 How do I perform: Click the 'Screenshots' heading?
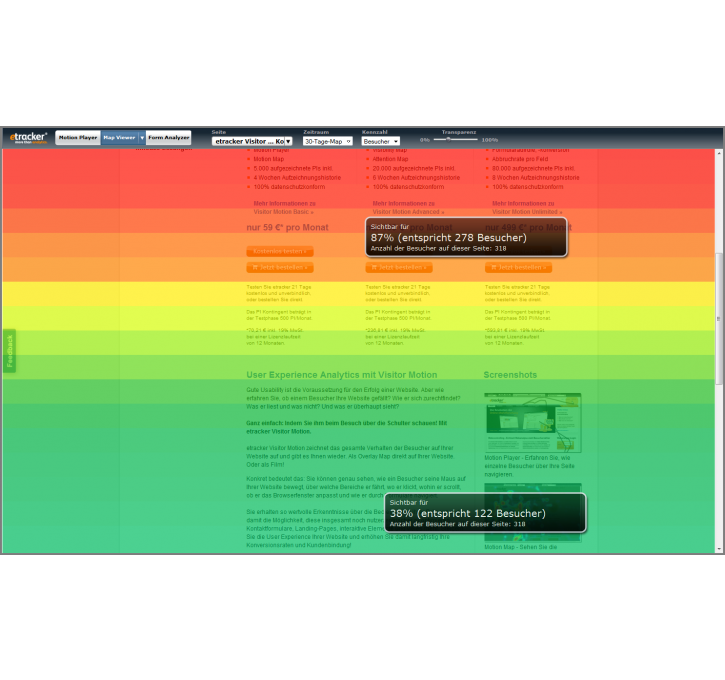click(510, 375)
